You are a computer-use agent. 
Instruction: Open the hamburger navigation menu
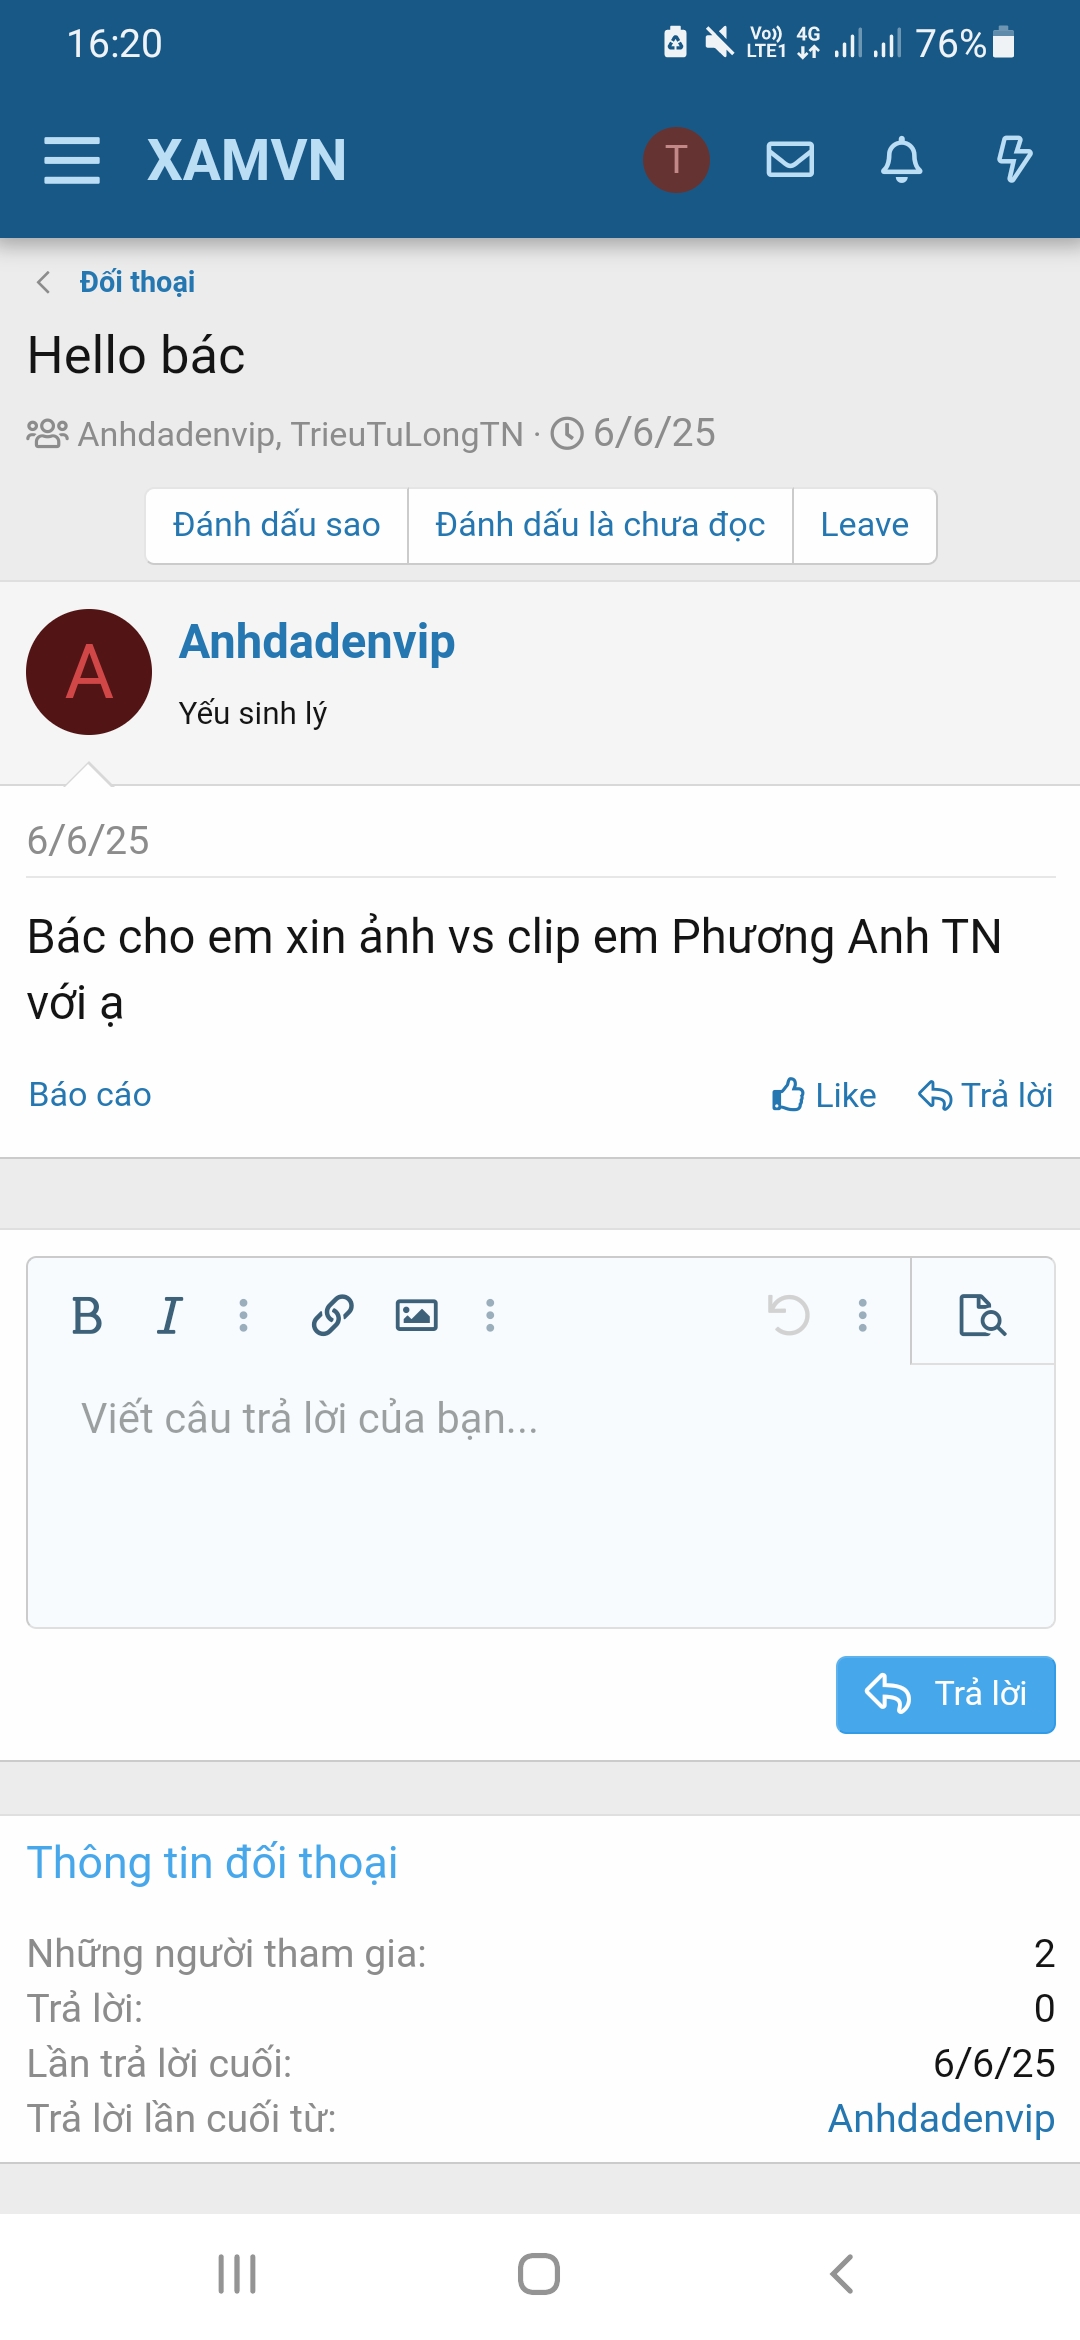pos(72,160)
